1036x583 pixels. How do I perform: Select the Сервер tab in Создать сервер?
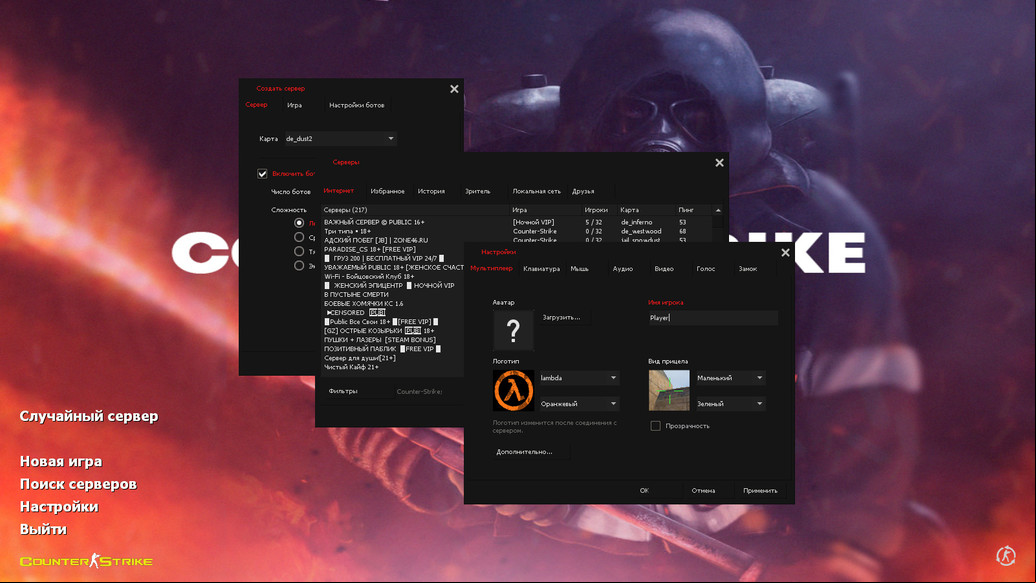click(x=256, y=104)
